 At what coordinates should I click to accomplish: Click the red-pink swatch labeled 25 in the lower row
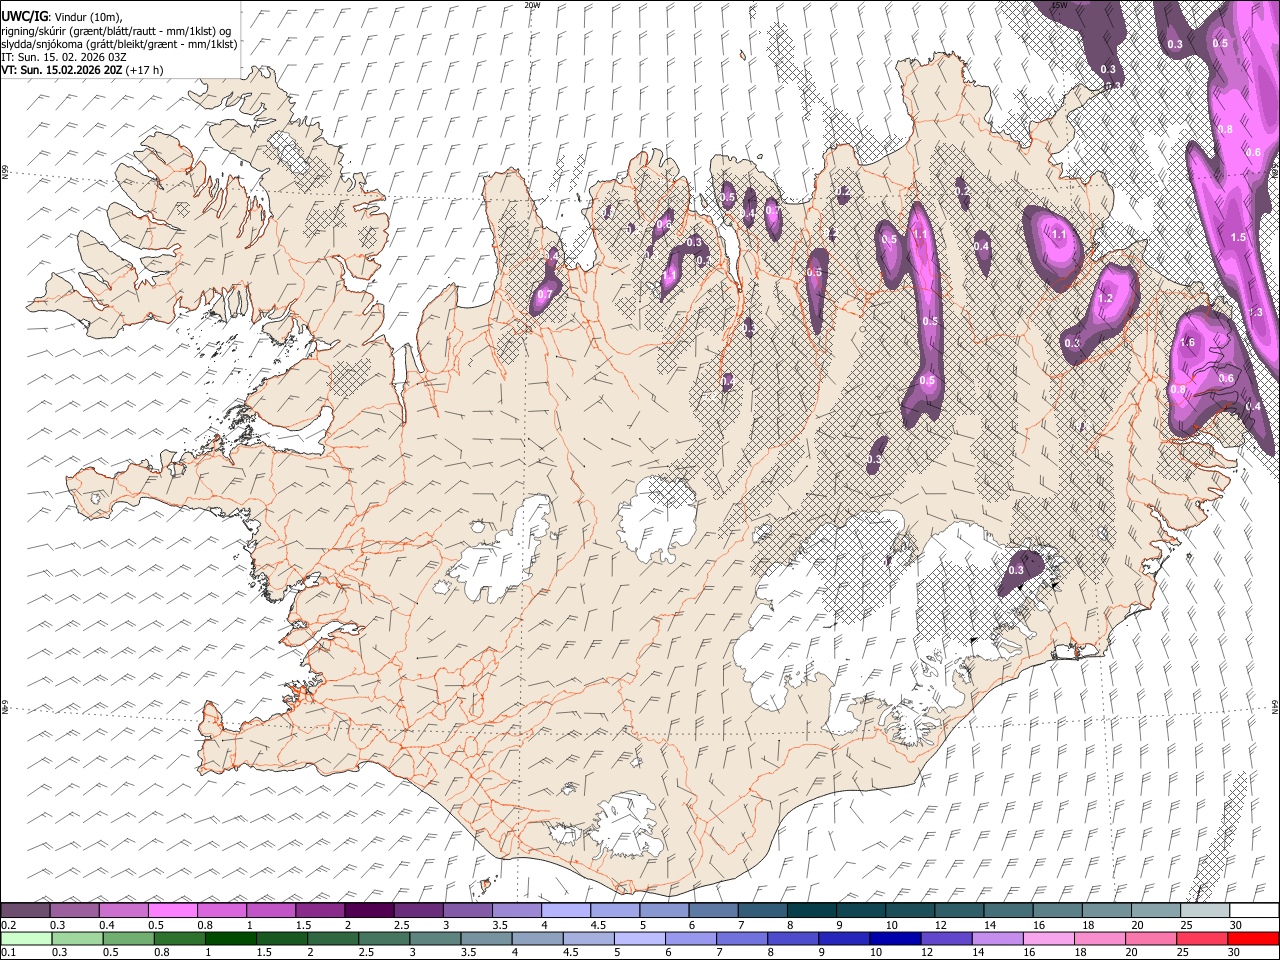click(x=1200, y=938)
